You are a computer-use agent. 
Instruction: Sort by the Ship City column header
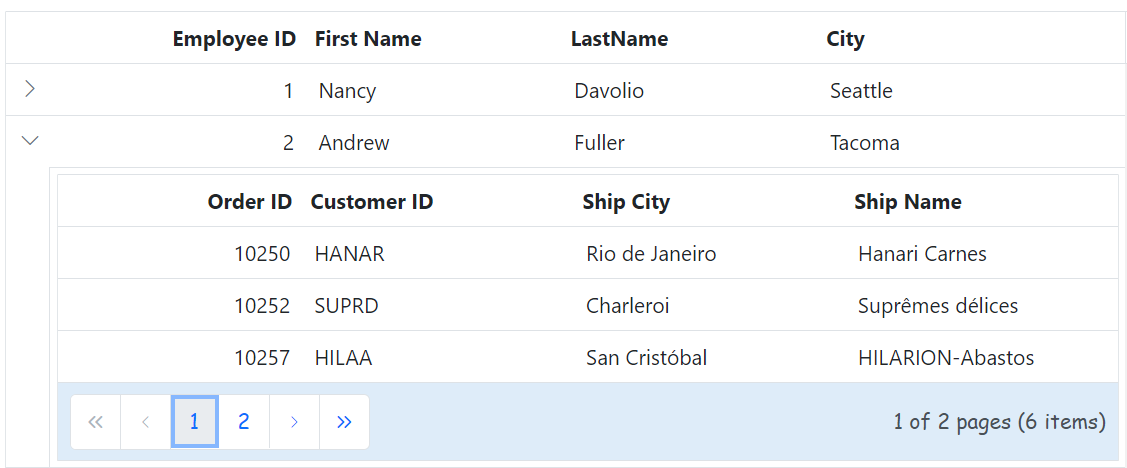pyautogui.click(x=626, y=202)
